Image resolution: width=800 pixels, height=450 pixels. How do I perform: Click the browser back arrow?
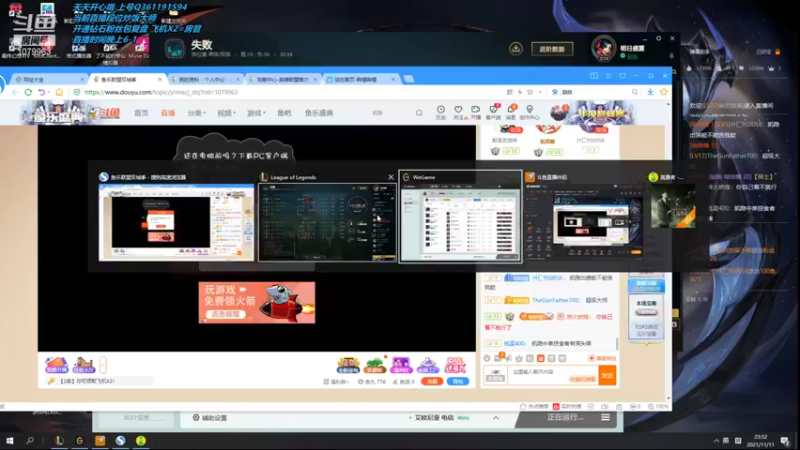[x=15, y=92]
